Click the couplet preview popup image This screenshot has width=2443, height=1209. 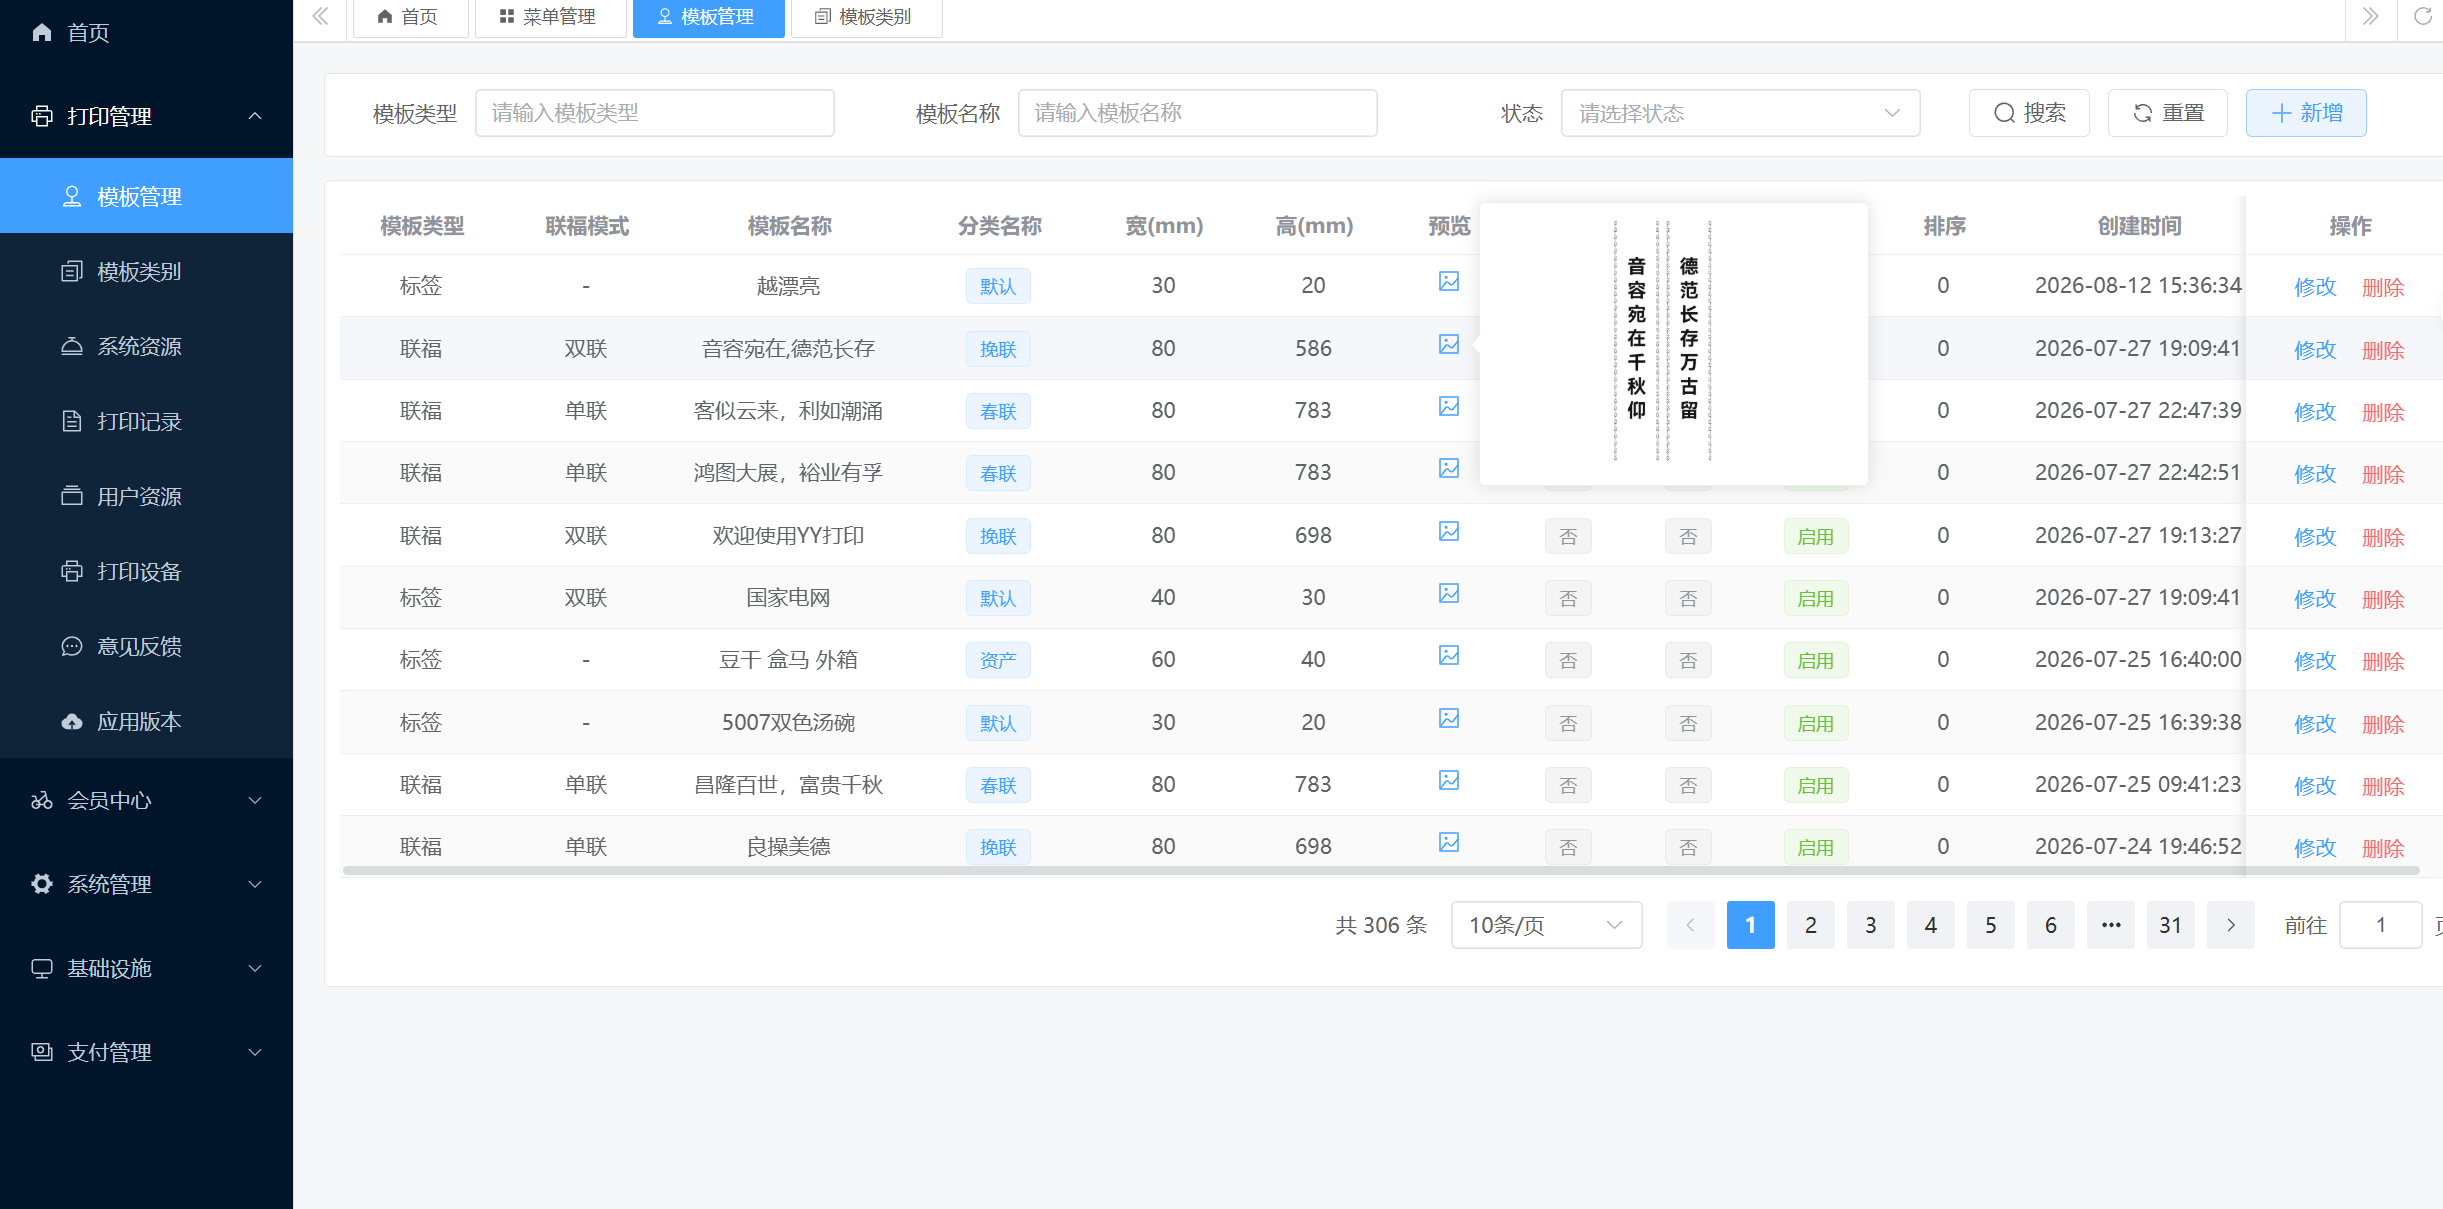[x=1662, y=340]
